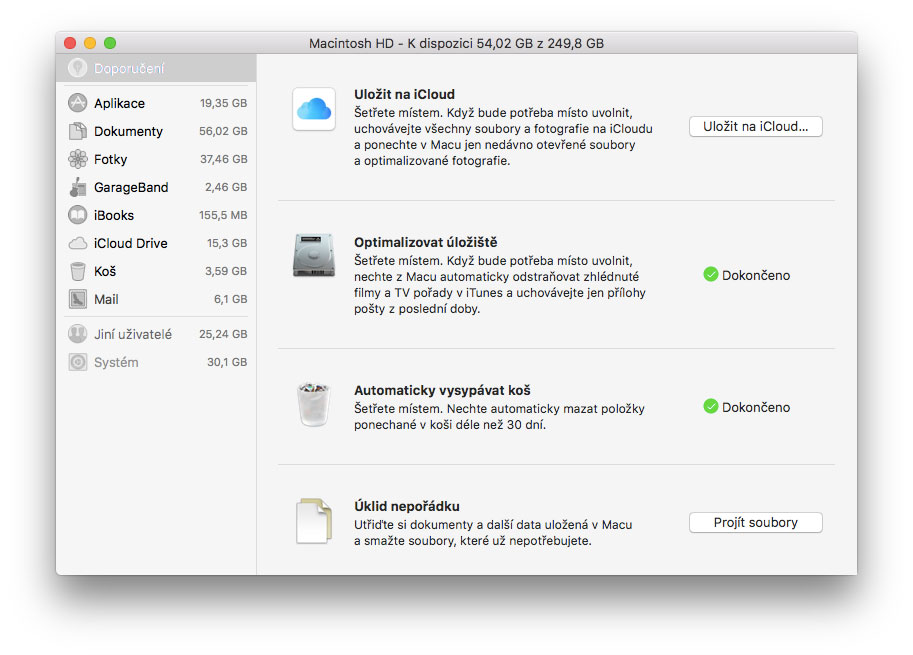913x655 pixels.
Task: Select the iBooks book icon
Action: pyautogui.click(x=77, y=215)
